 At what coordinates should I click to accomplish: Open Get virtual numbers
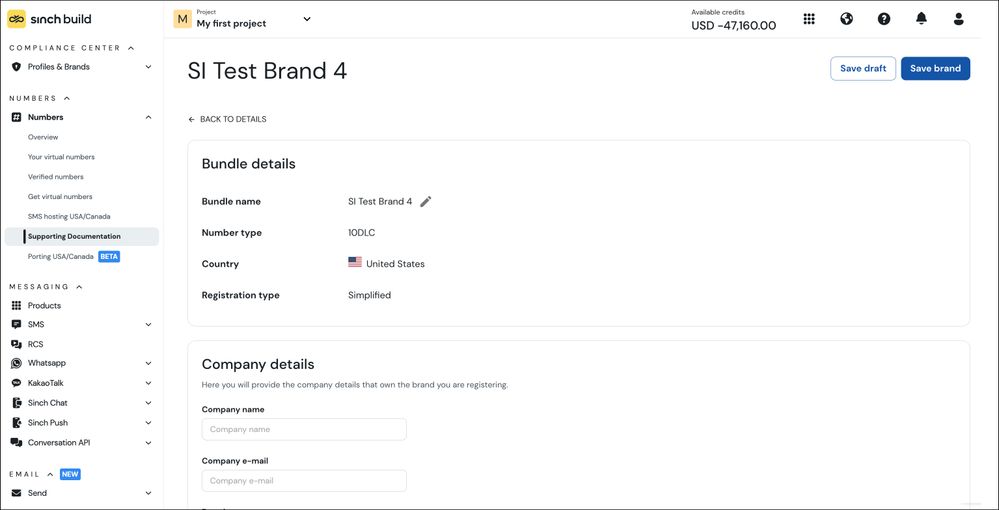point(60,196)
